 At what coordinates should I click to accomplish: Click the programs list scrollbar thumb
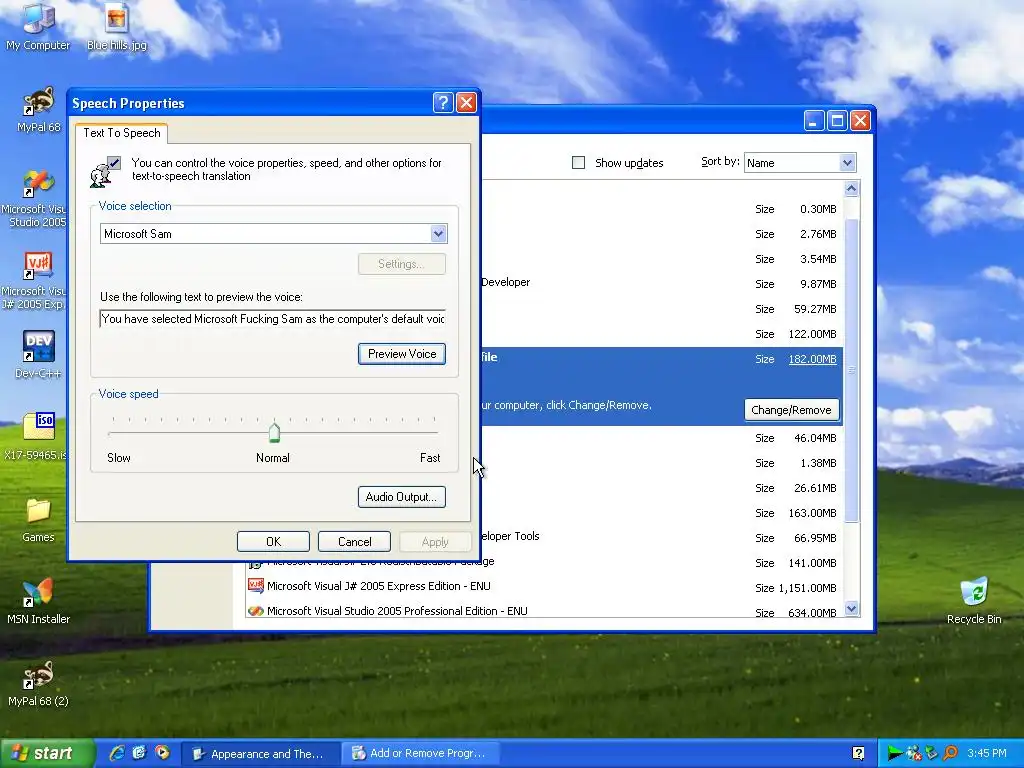851,371
